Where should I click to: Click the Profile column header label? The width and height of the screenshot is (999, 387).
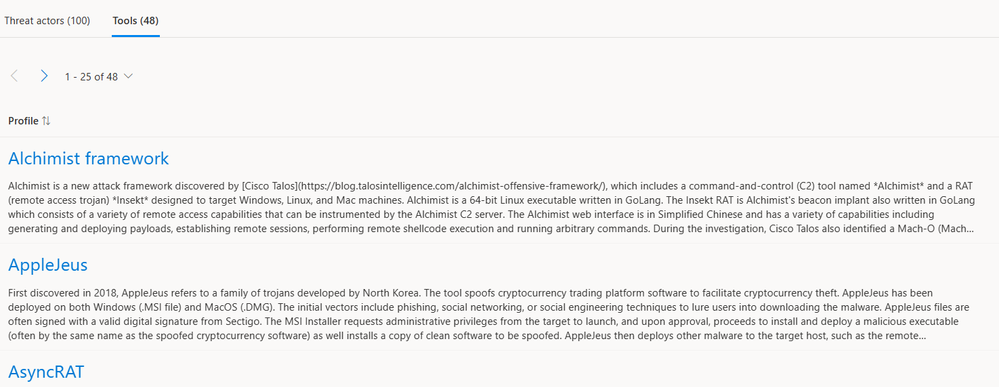click(24, 121)
